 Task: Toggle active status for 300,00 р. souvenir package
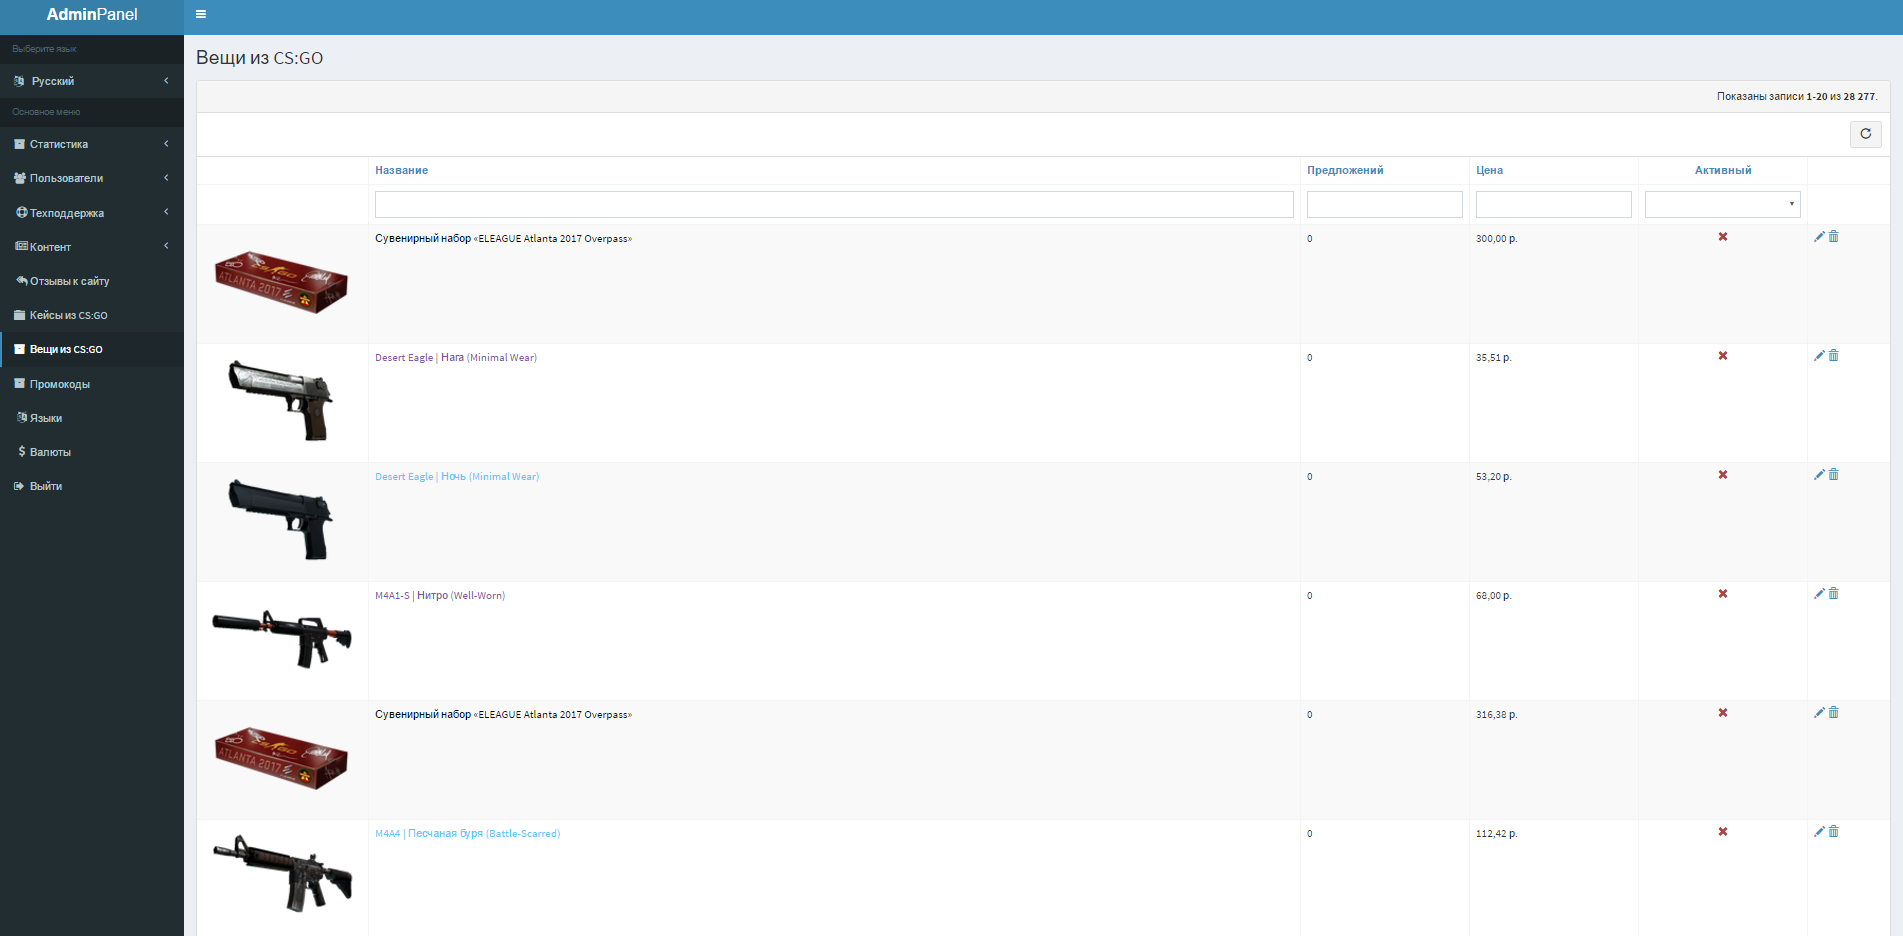(x=1723, y=237)
